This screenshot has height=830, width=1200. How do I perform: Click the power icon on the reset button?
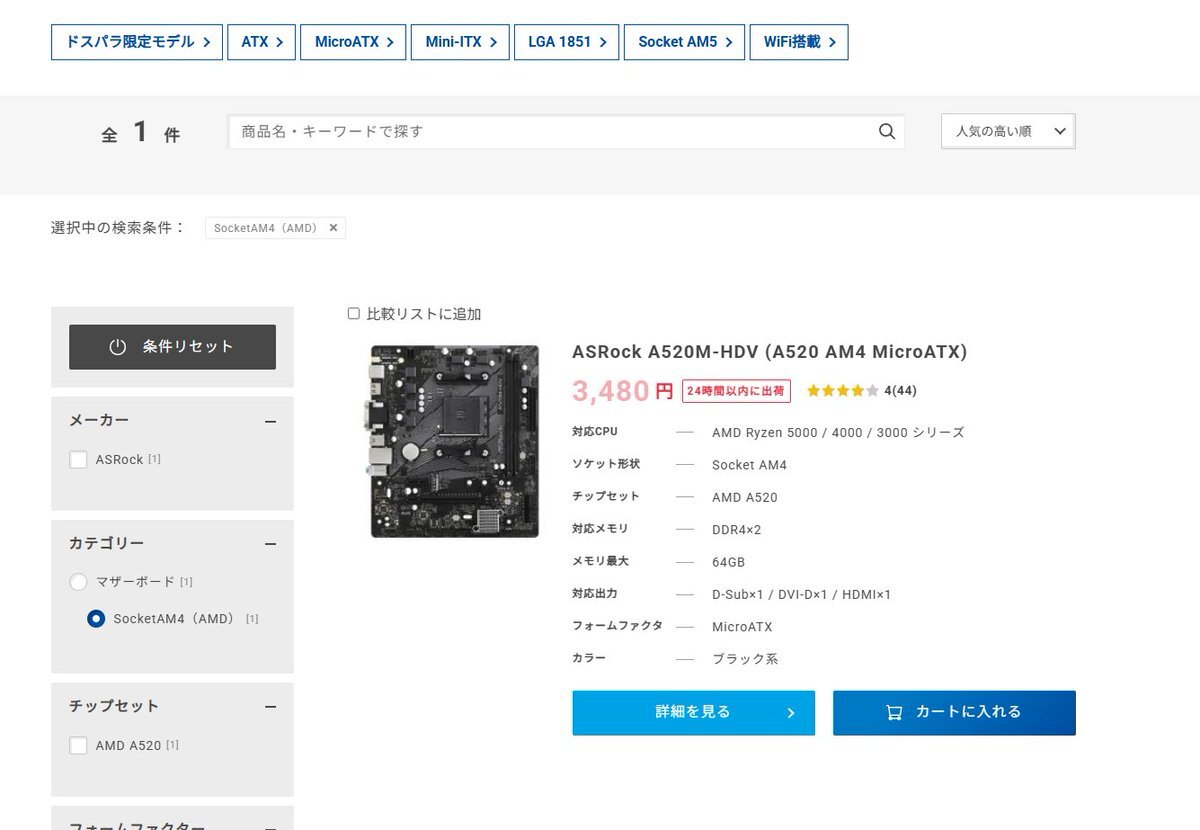[x=118, y=347]
